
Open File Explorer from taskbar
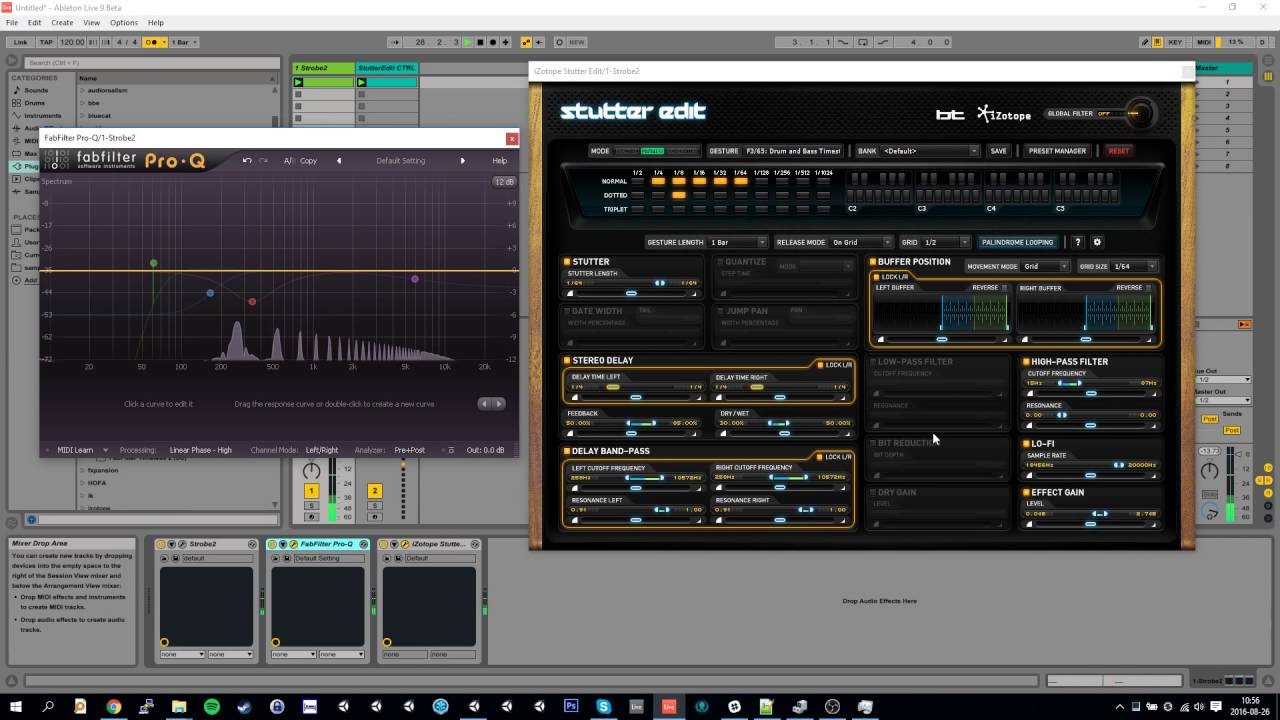(x=179, y=706)
